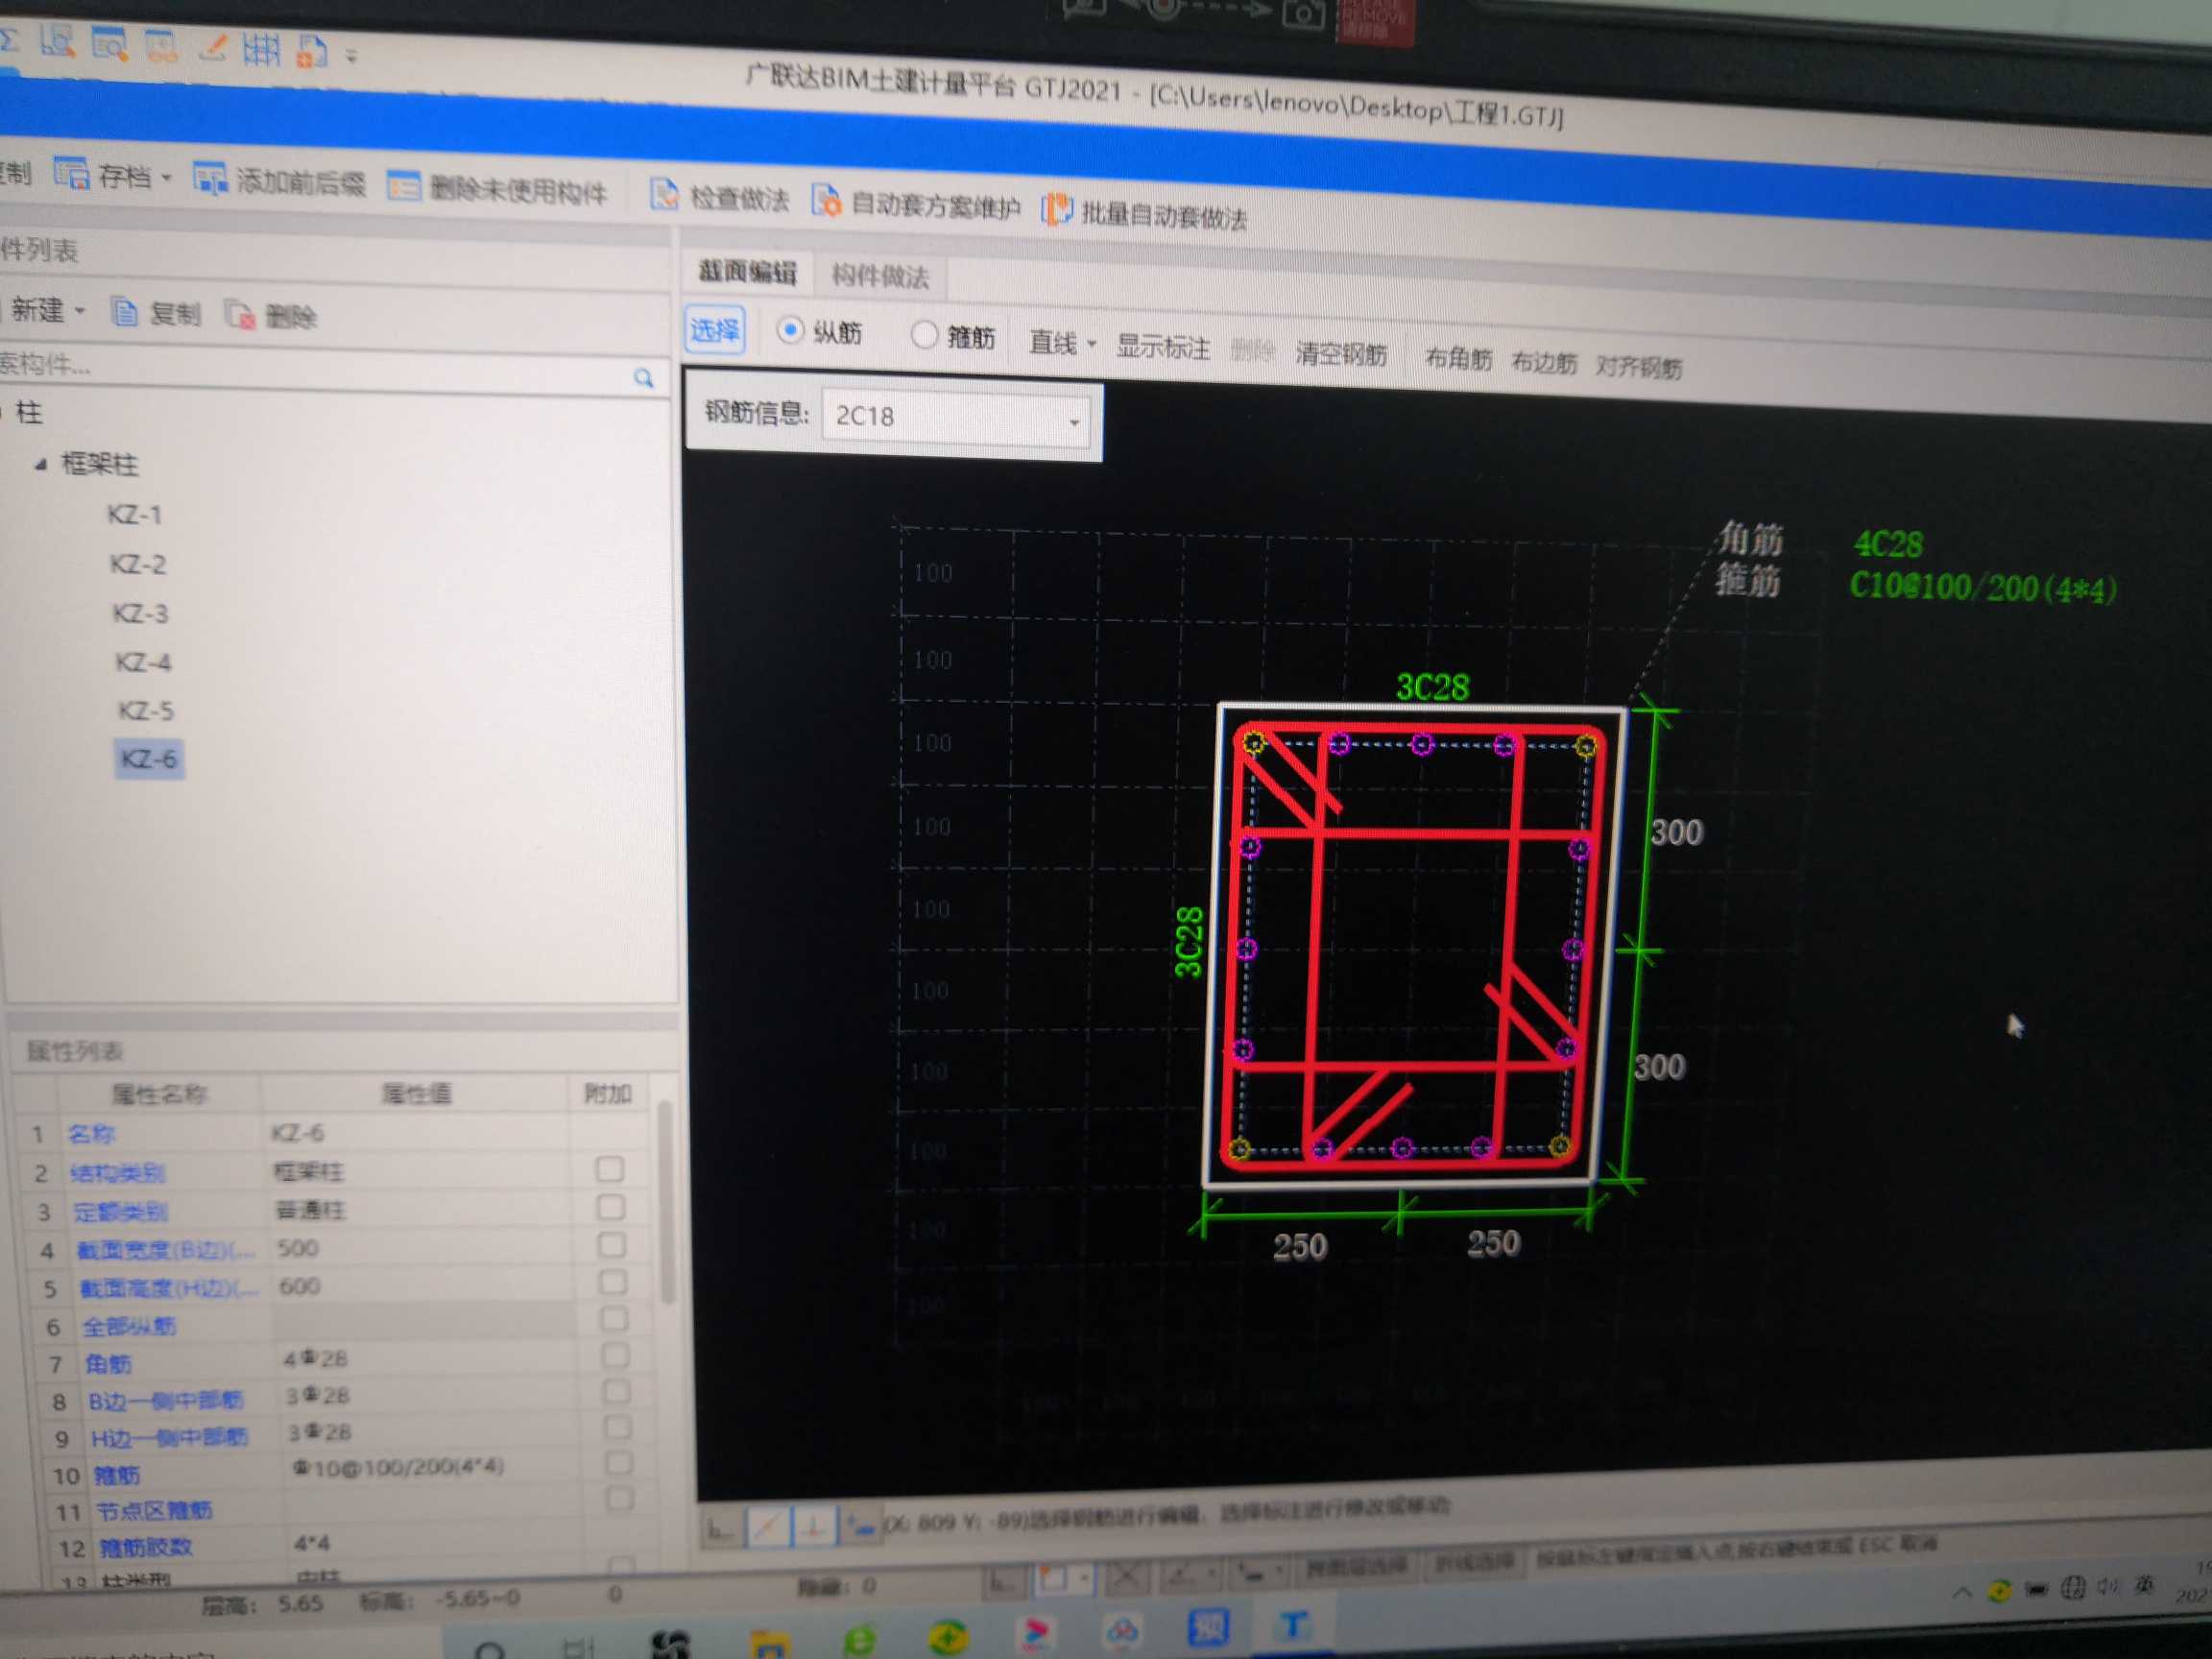Click the 清空钢筋 button
The width and height of the screenshot is (2212, 1659).
tap(1341, 354)
